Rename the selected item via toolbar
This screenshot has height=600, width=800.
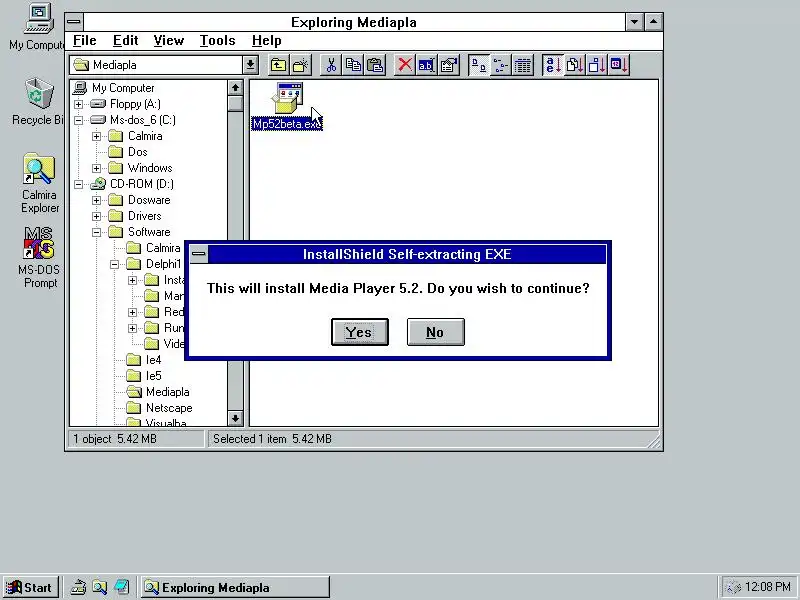coord(427,65)
